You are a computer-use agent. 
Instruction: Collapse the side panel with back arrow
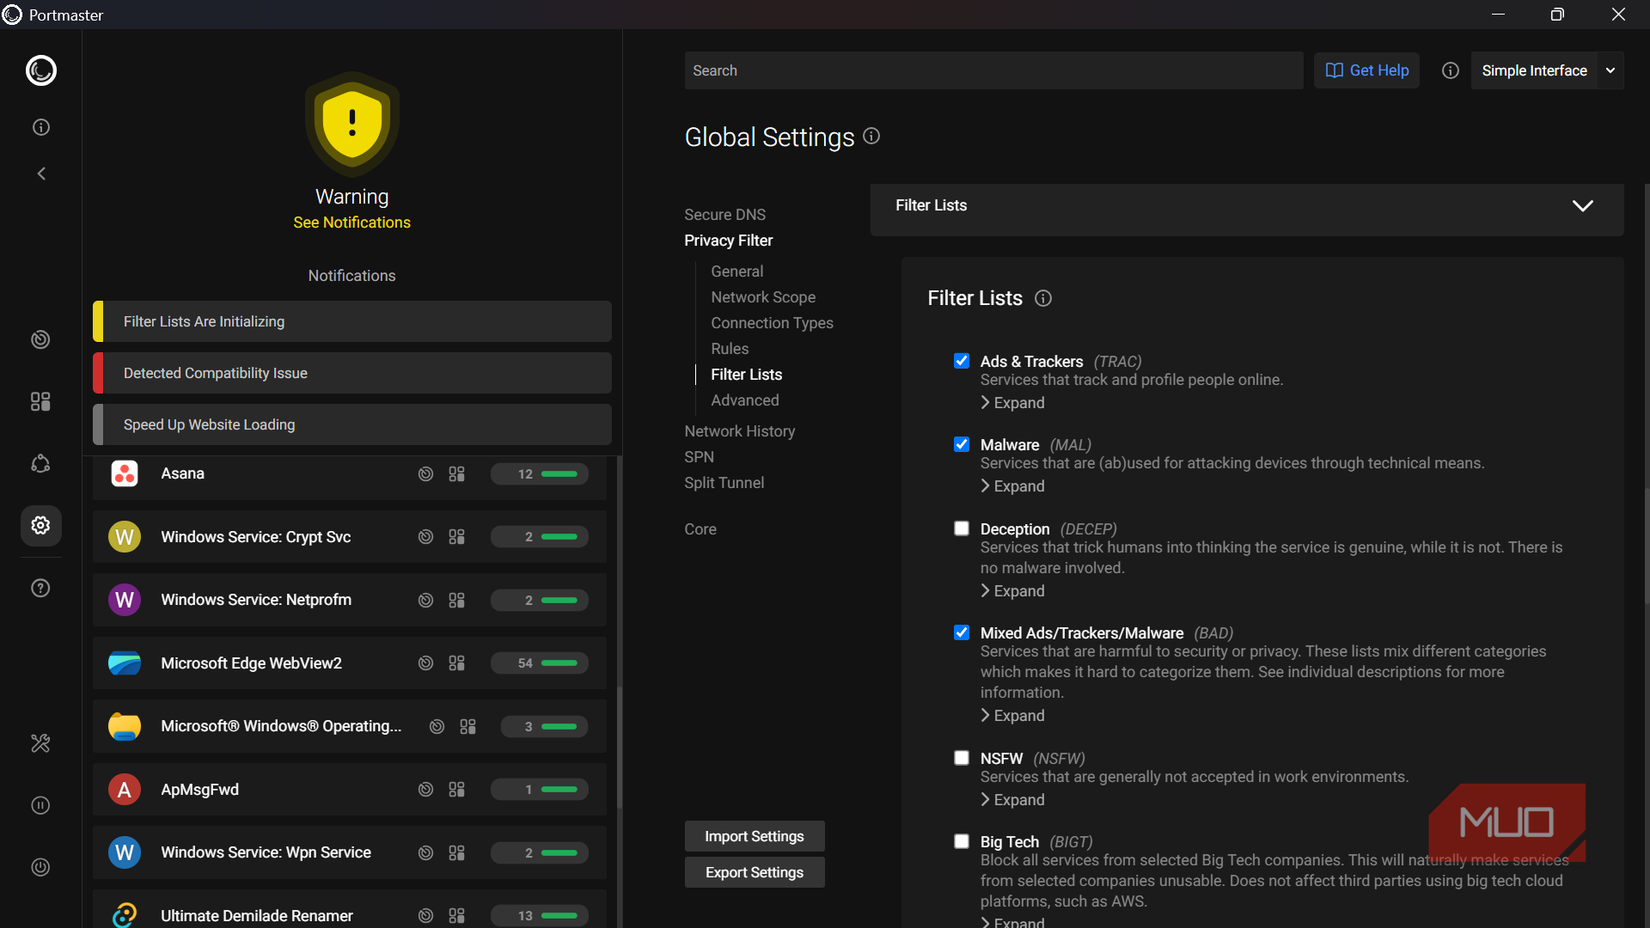(41, 174)
